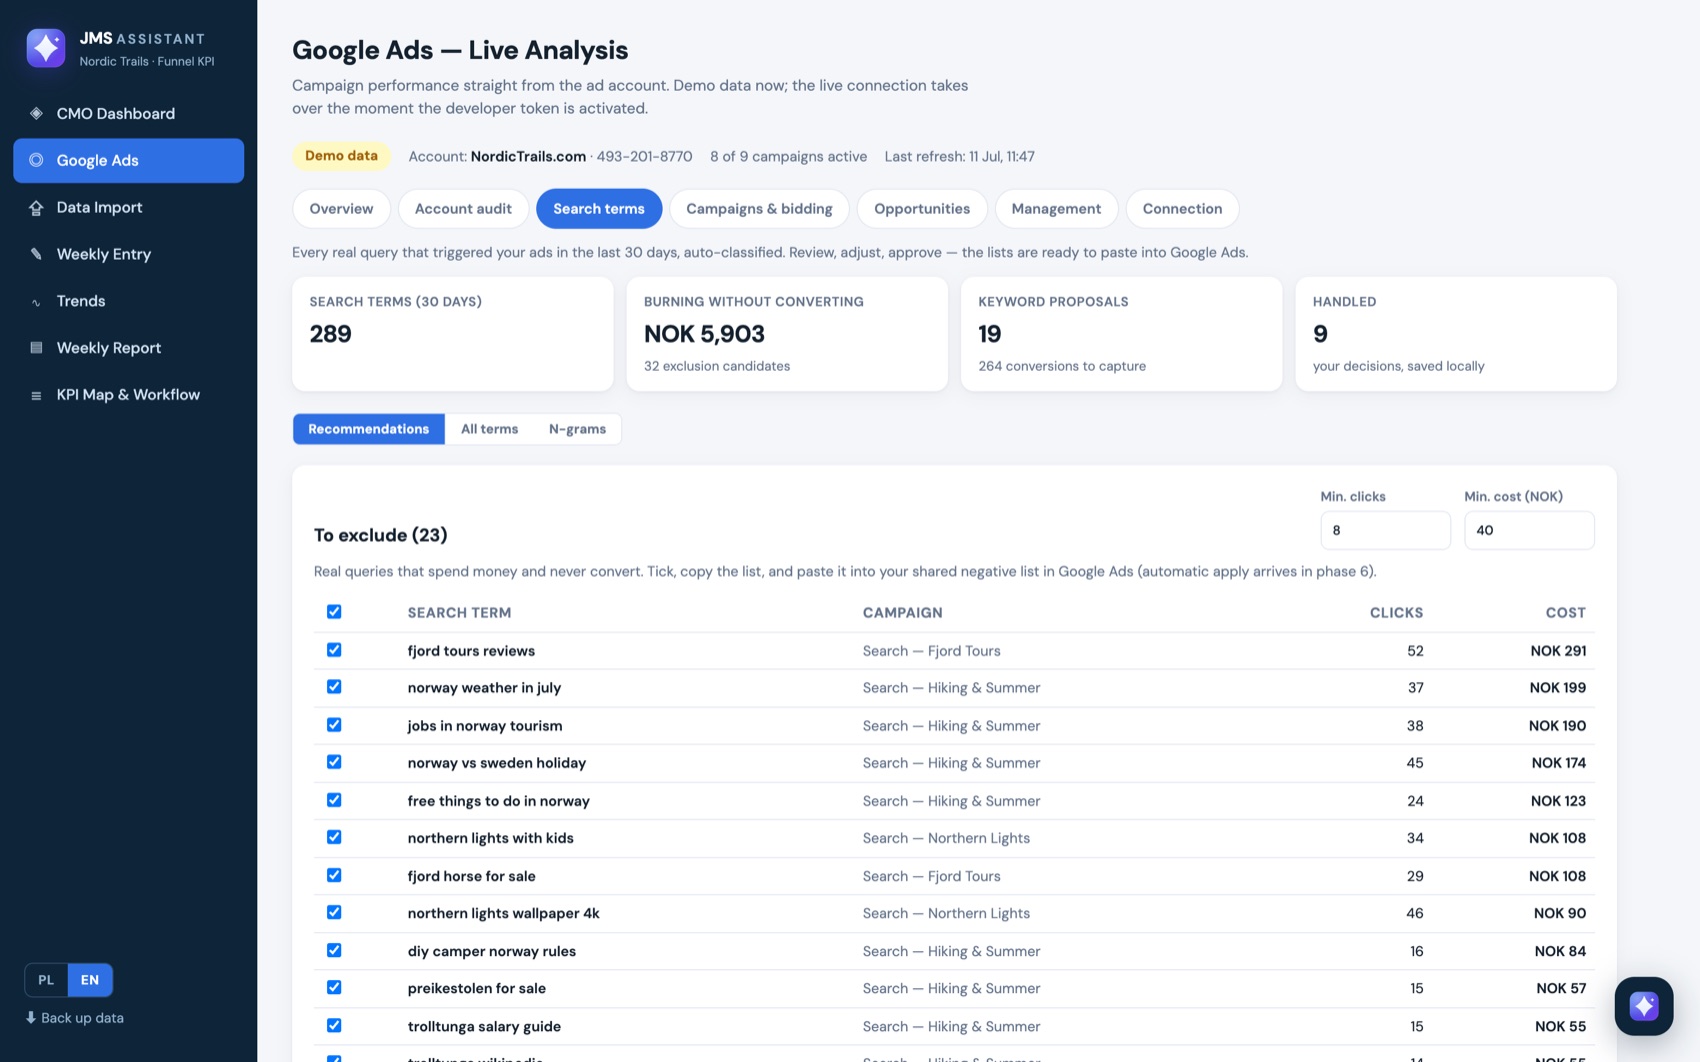Open Weekly Report in sidebar

point(128,348)
